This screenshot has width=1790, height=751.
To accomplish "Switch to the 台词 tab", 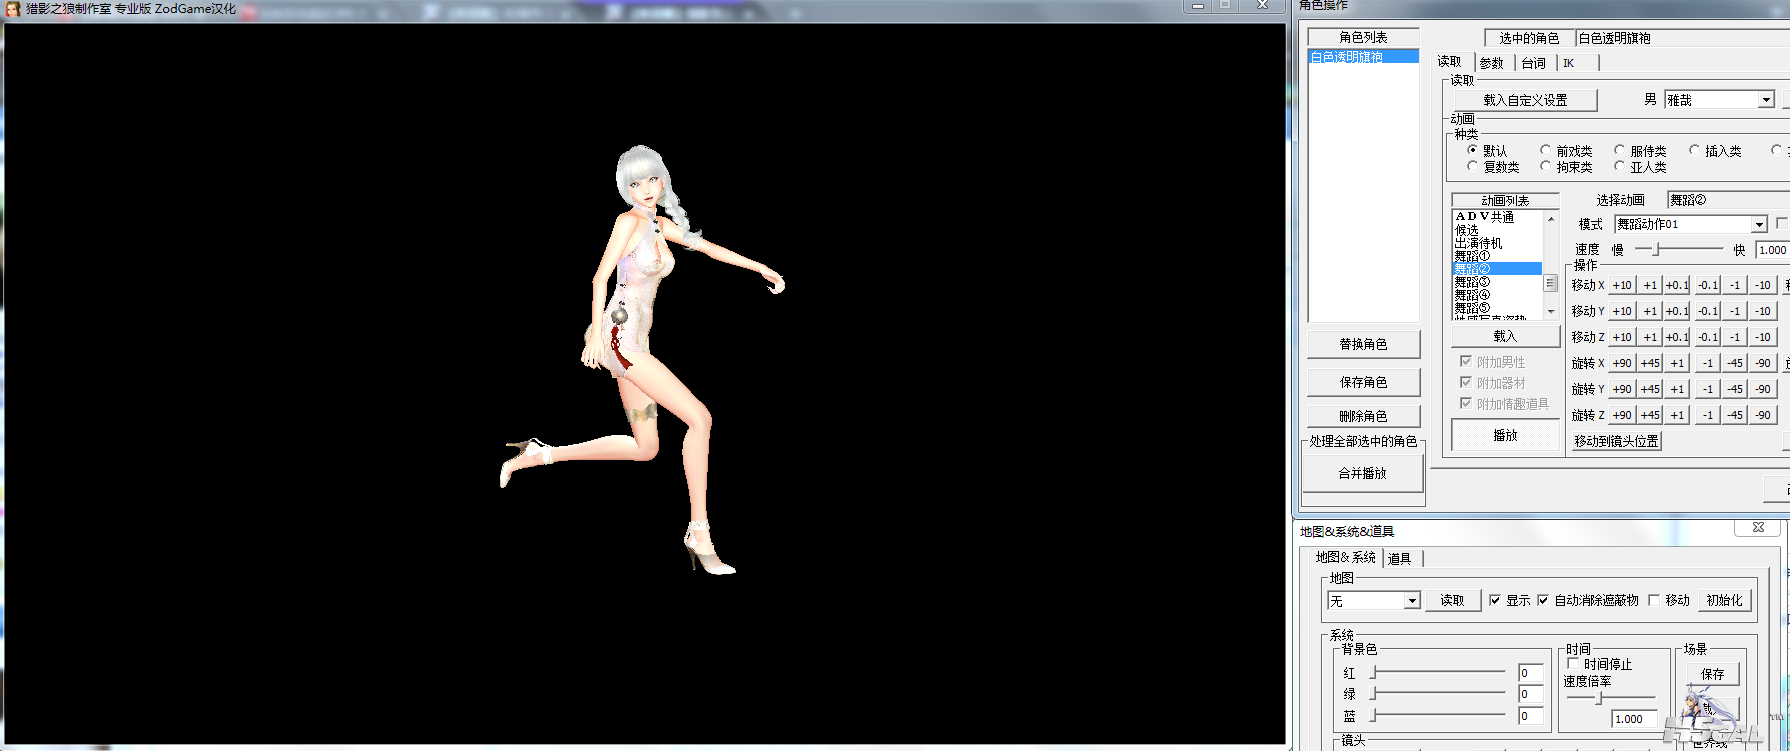I will pyautogui.click(x=1533, y=63).
